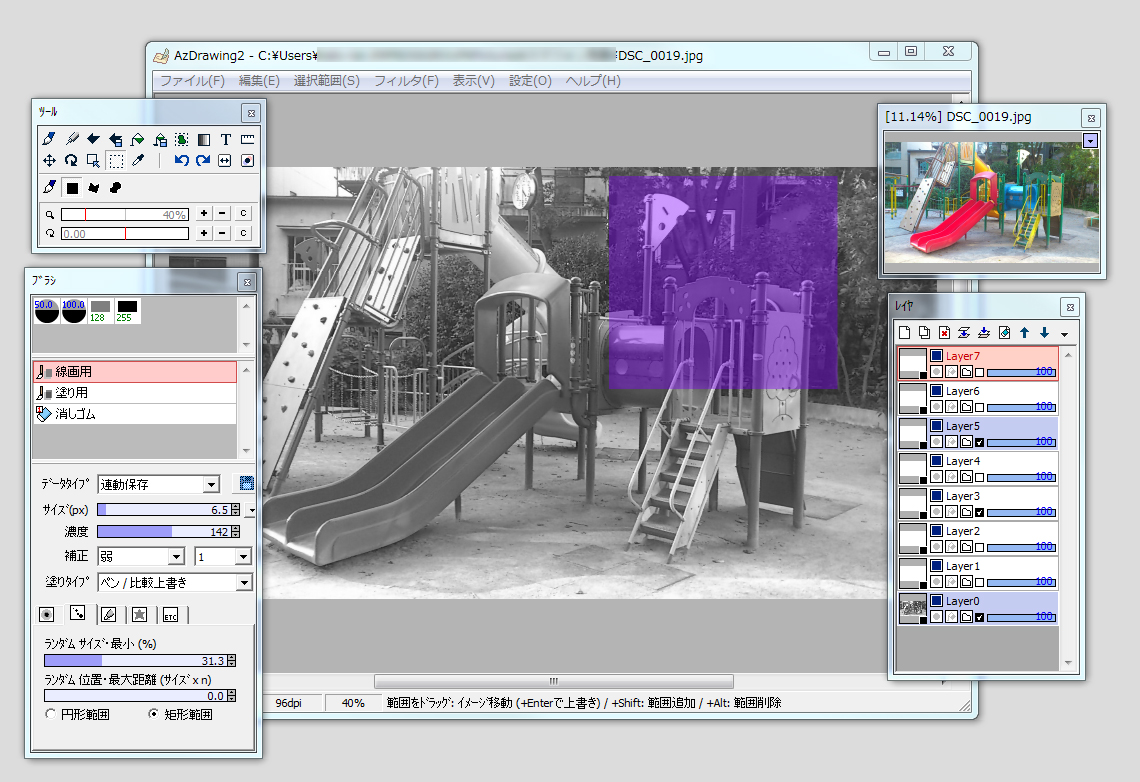This screenshot has width=1140, height=782.
Task: Move the selected layer up with the arrow icon
Action: coord(1025,333)
